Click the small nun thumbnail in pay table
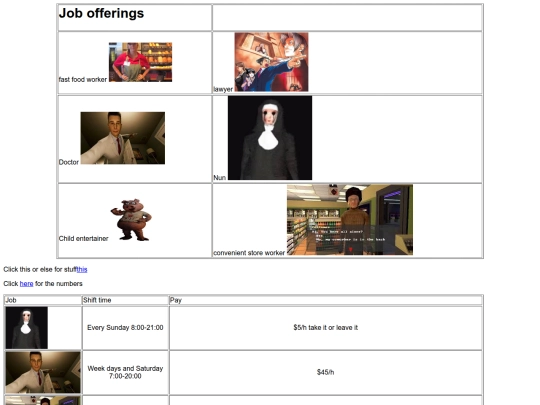The width and height of the screenshot is (540, 405). 27,328
